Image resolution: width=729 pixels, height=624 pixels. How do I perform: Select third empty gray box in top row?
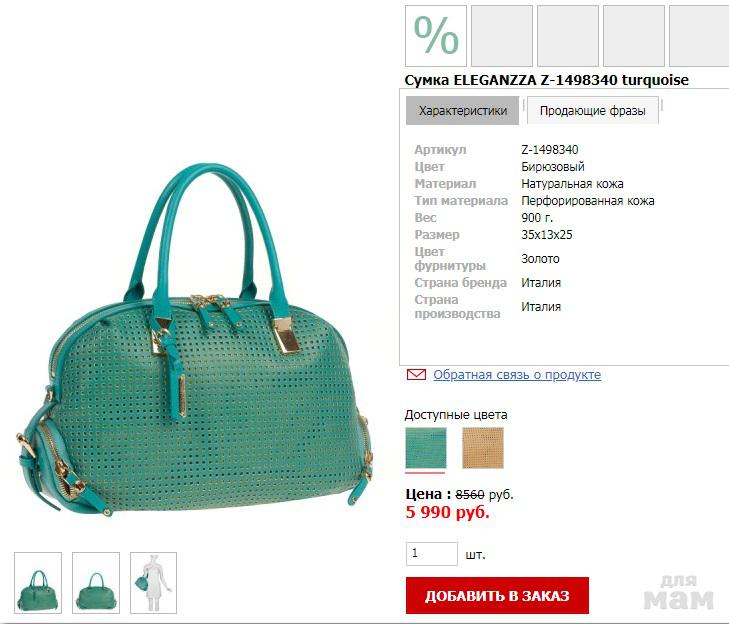[x=634, y=36]
